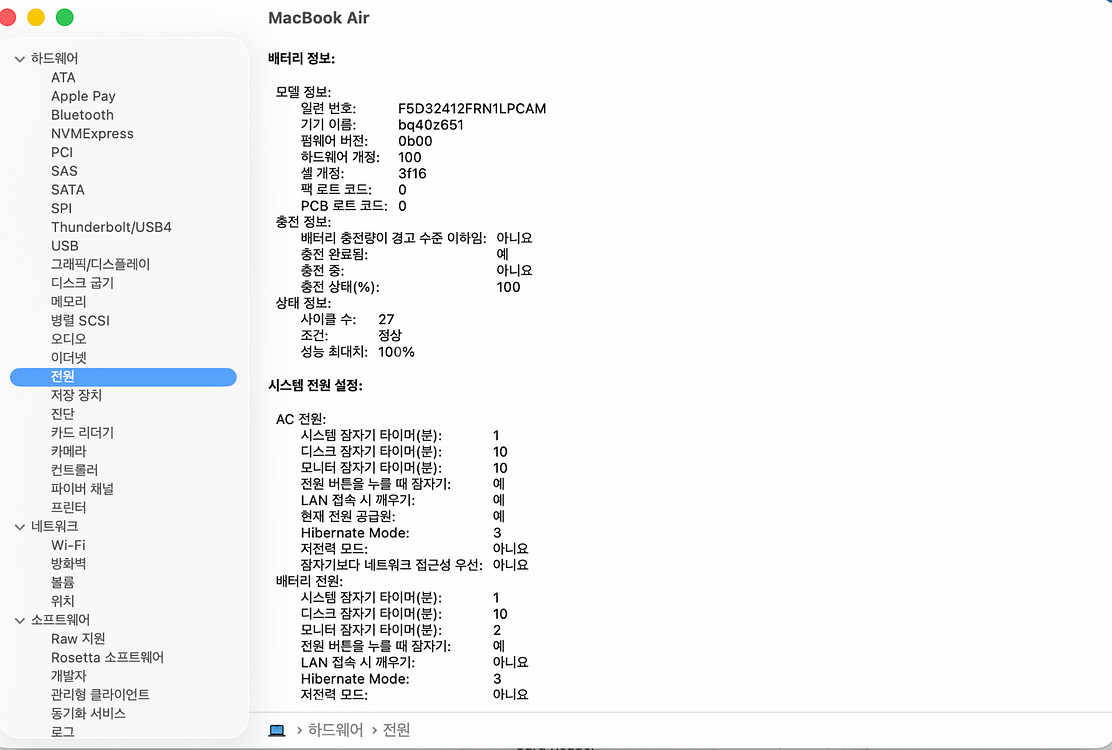Image resolution: width=1112 pixels, height=750 pixels.
Task: Select 그래픽/디스플레이 in the sidebar
Action: click(x=106, y=263)
